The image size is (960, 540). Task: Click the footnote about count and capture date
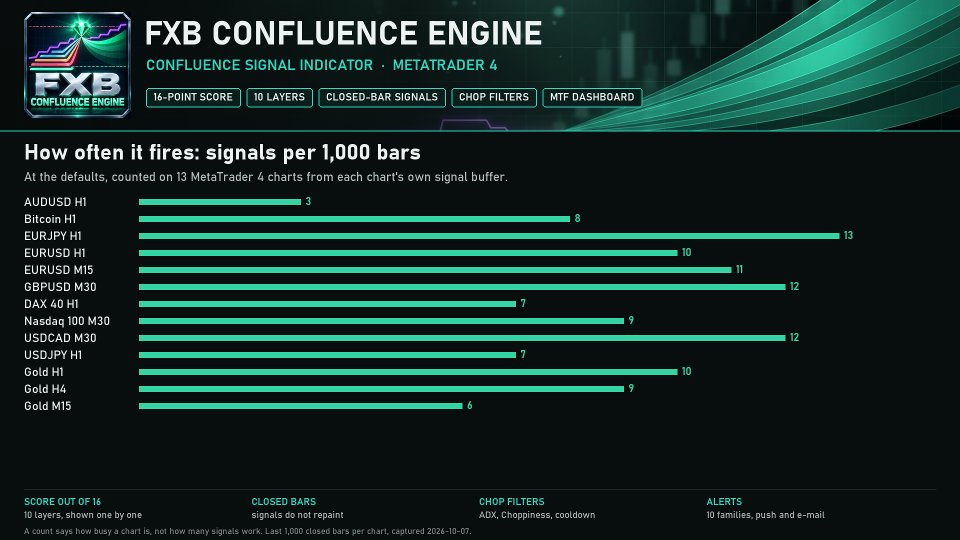247,531
